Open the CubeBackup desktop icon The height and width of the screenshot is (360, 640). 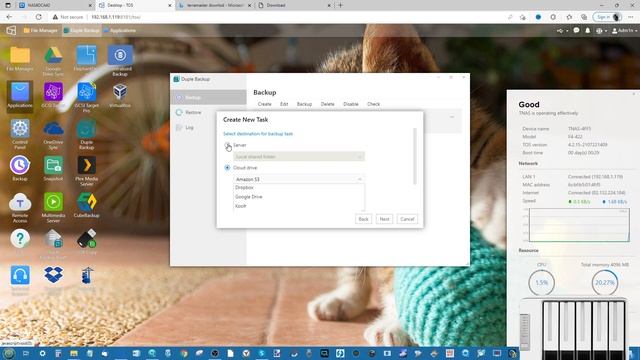click(87, 202)
